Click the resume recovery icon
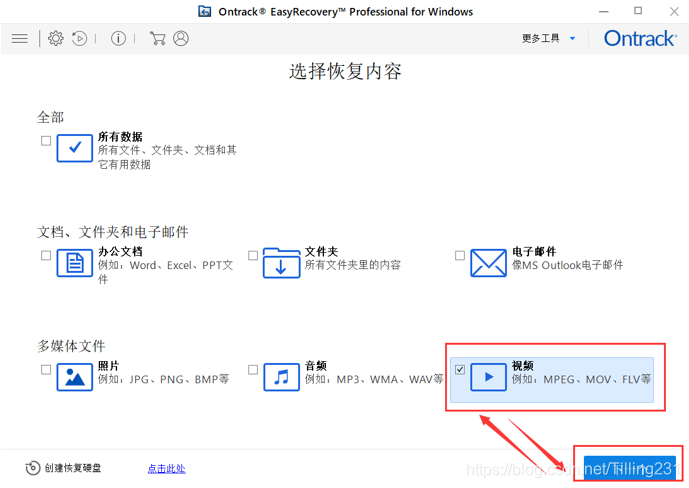The image size is (689, 488). (x=80, y=39)
